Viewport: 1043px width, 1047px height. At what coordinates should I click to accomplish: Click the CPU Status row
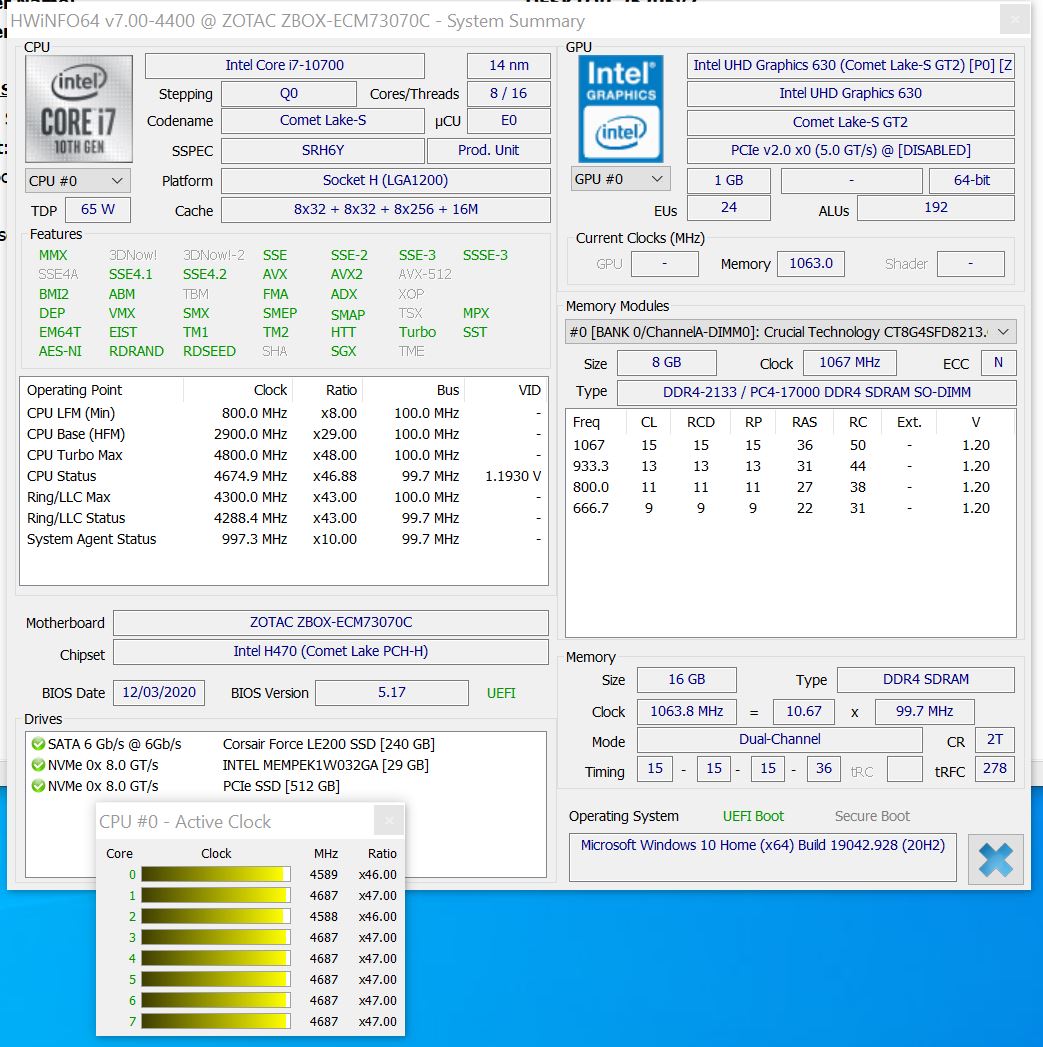point(284,476)
